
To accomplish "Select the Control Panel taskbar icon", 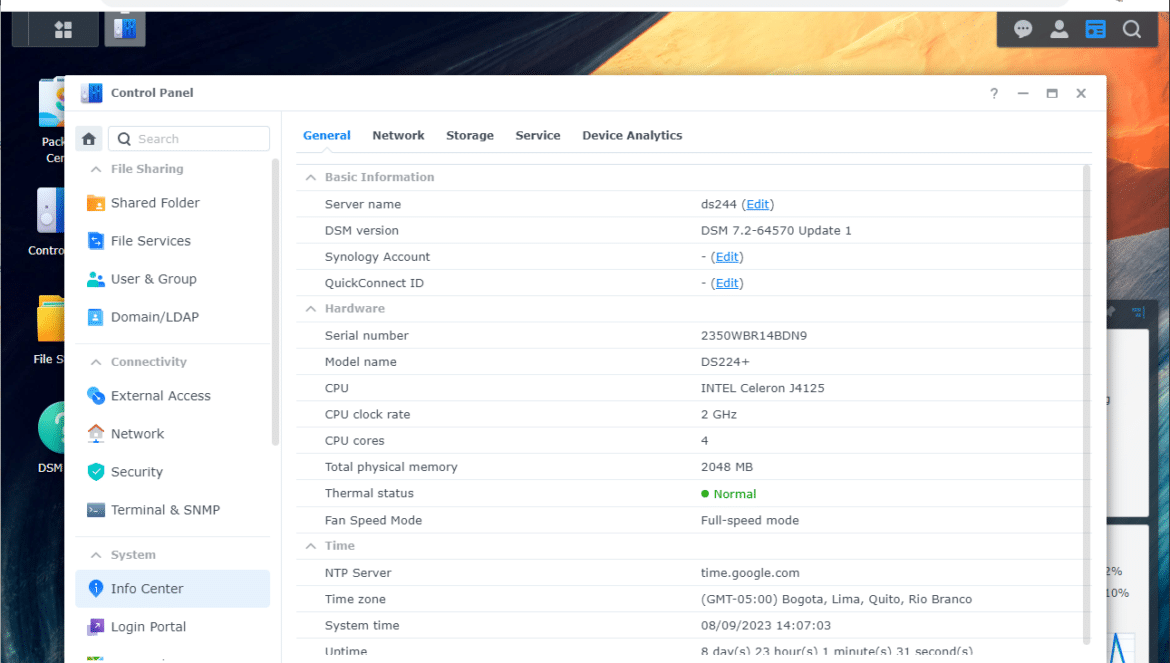I will pos(125,29).
